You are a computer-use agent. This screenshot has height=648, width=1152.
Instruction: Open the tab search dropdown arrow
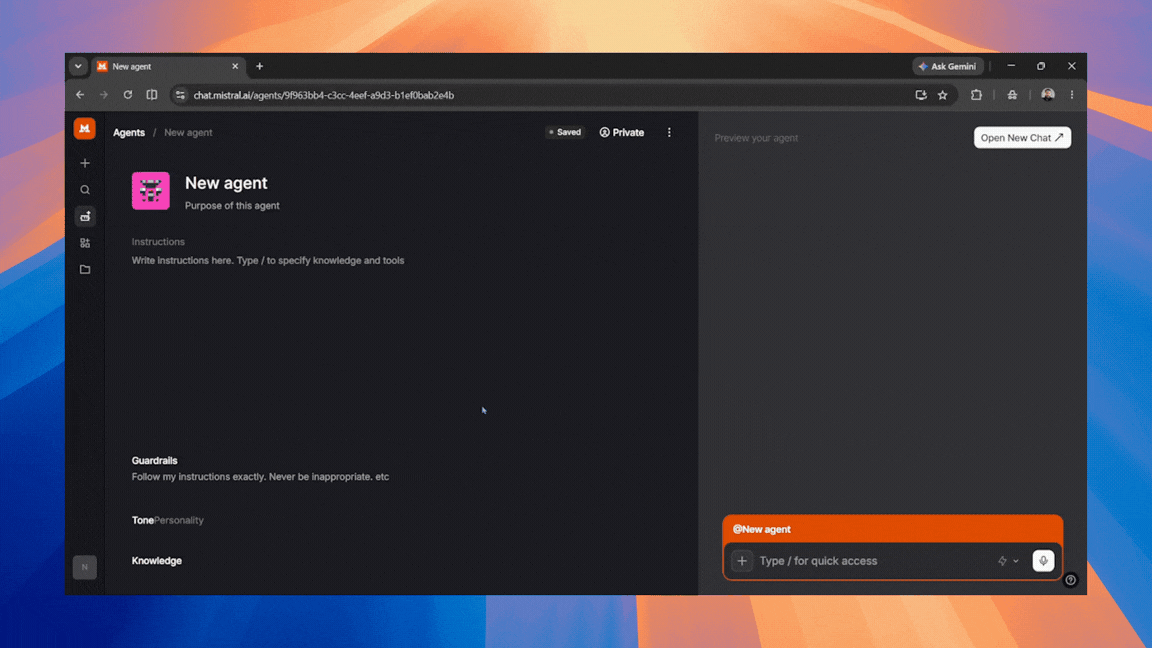pos(78,66)
